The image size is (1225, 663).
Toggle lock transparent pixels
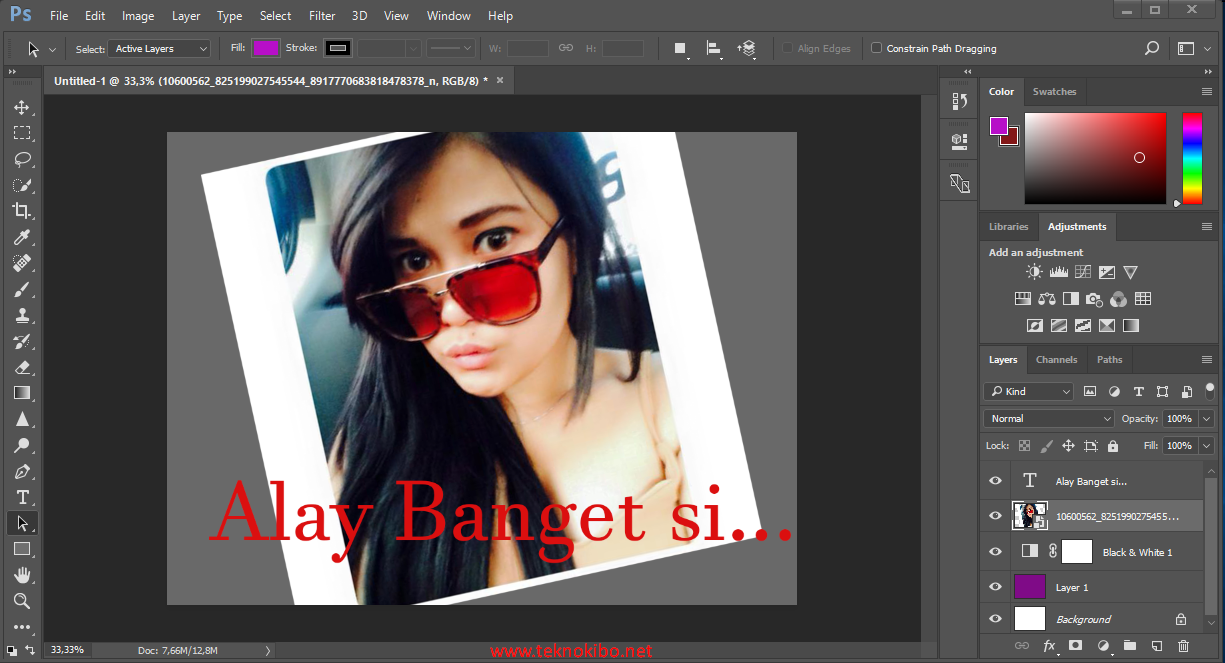point(1023,446)
